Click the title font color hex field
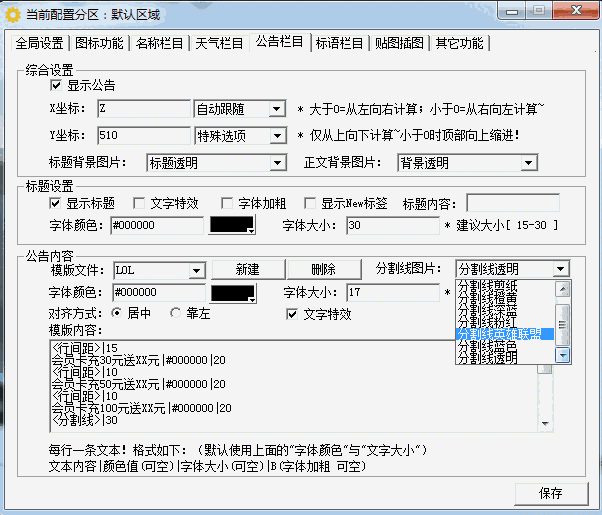Image resolution: width=602 pixels, height=515 pixels. coord(157,225)
